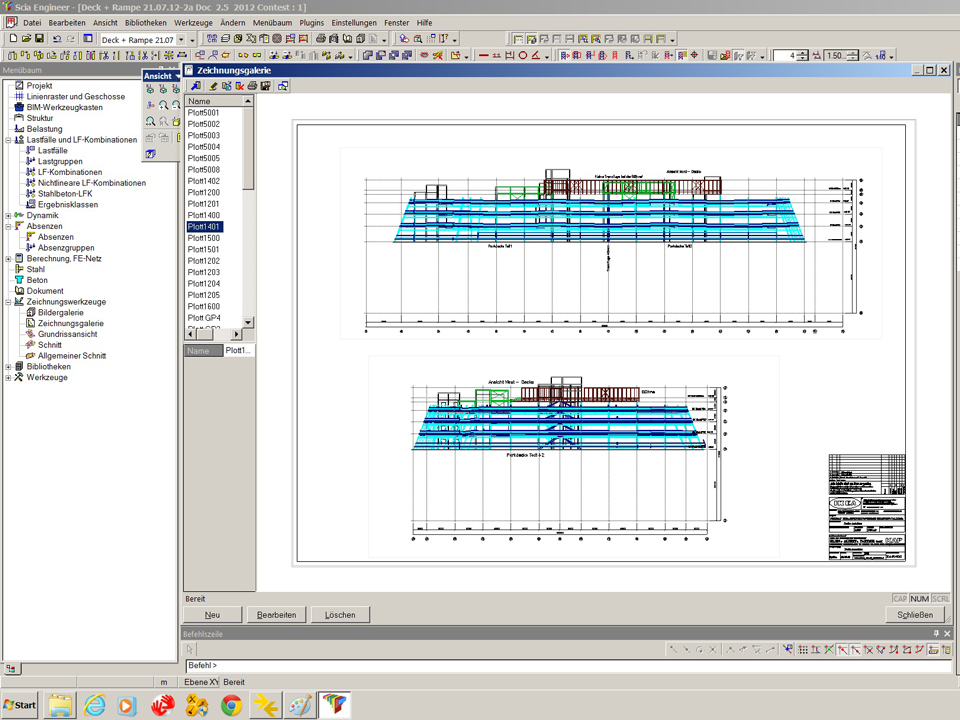Open the Deck + Rampe 21.07 project dropdown

[180, 39]
